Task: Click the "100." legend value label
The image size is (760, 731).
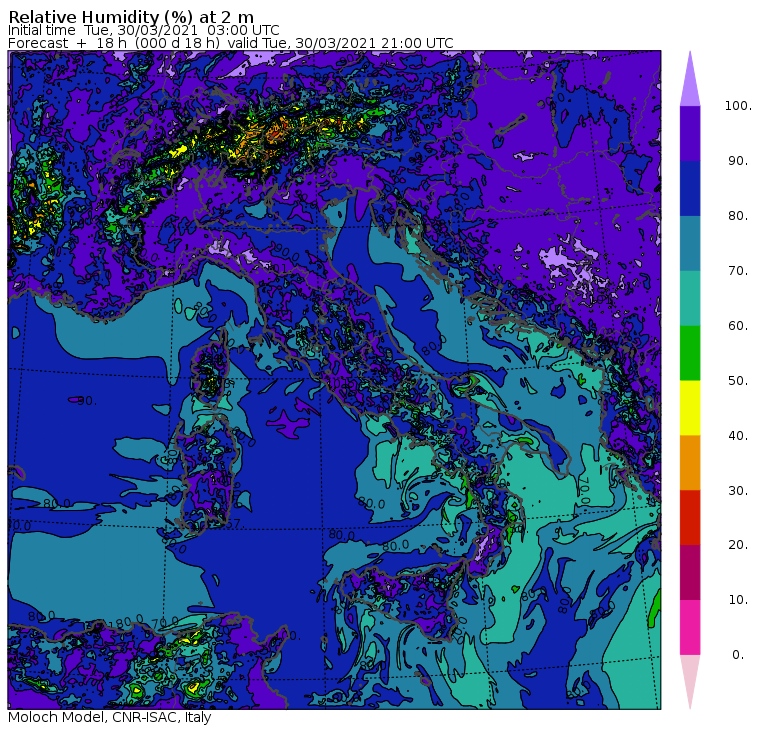Action: pyautogui.click(x=738, y=106)
